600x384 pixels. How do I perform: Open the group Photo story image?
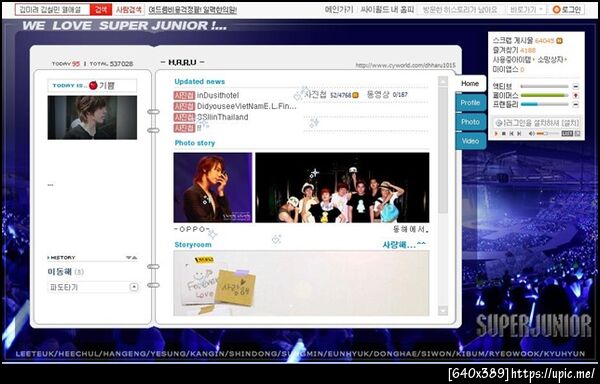click(x=342, y=187)
